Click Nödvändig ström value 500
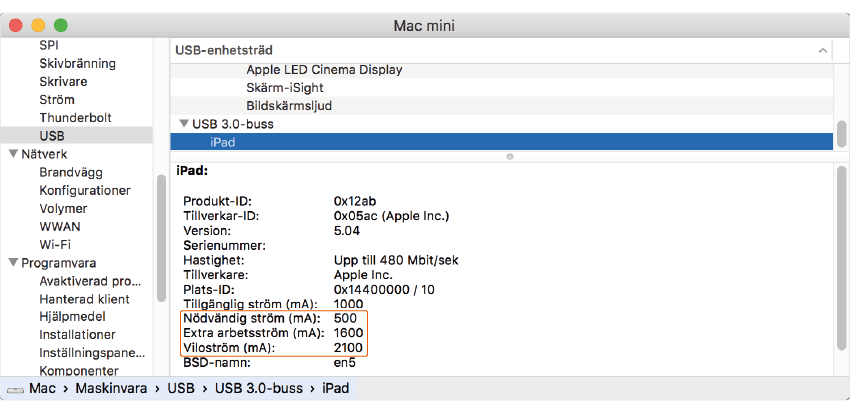Viewport: 850px width, 412px height. click(345, 318)
